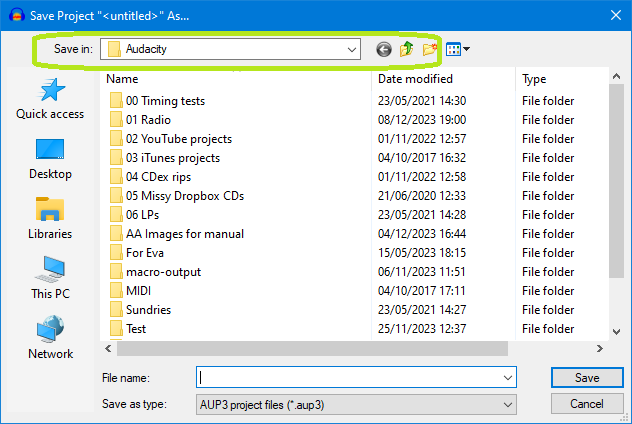Image resolution: width=632 pixels, height=424 pixels.
Task: Select the 00 Timing tests folder
Action: pyautogui.click(x=165, y=101)
